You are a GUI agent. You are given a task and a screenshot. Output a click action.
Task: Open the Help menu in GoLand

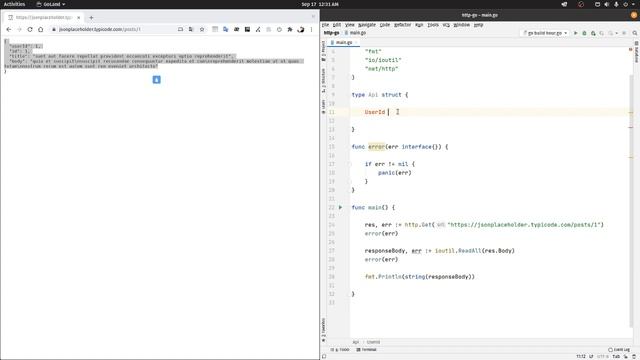coord(478,25)
